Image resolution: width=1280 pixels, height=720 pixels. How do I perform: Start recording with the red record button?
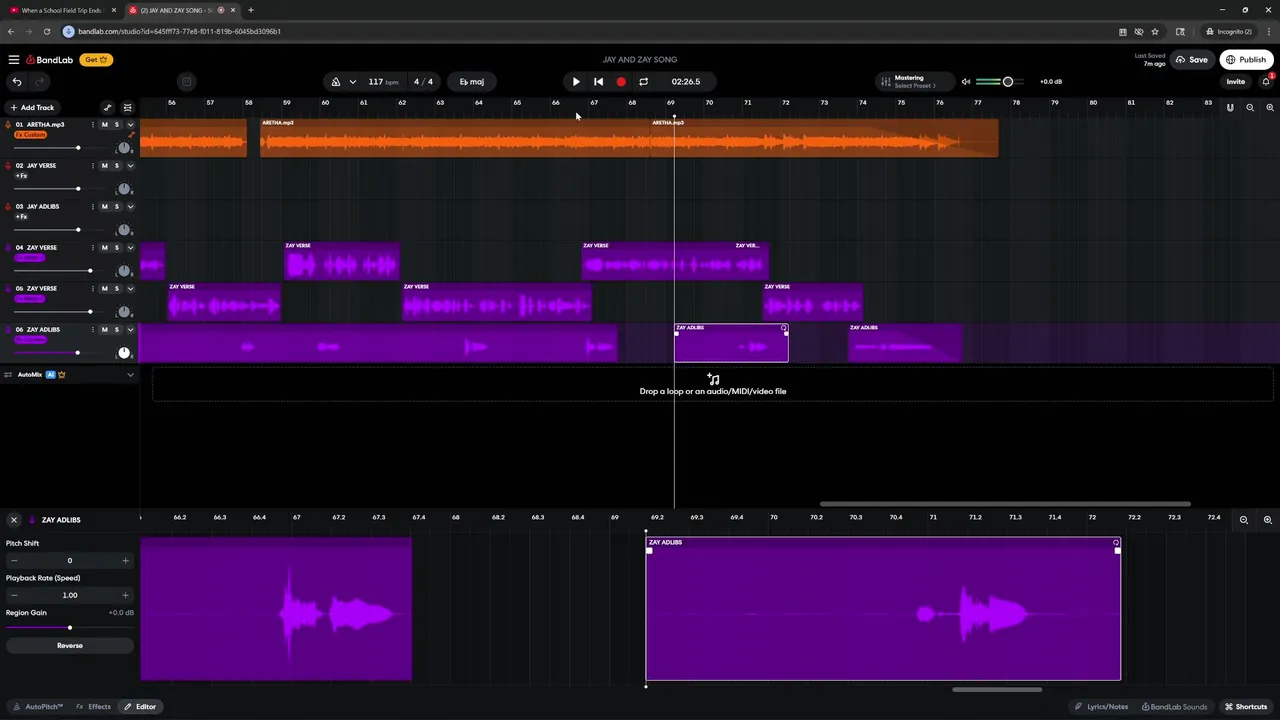click(621, 82)
